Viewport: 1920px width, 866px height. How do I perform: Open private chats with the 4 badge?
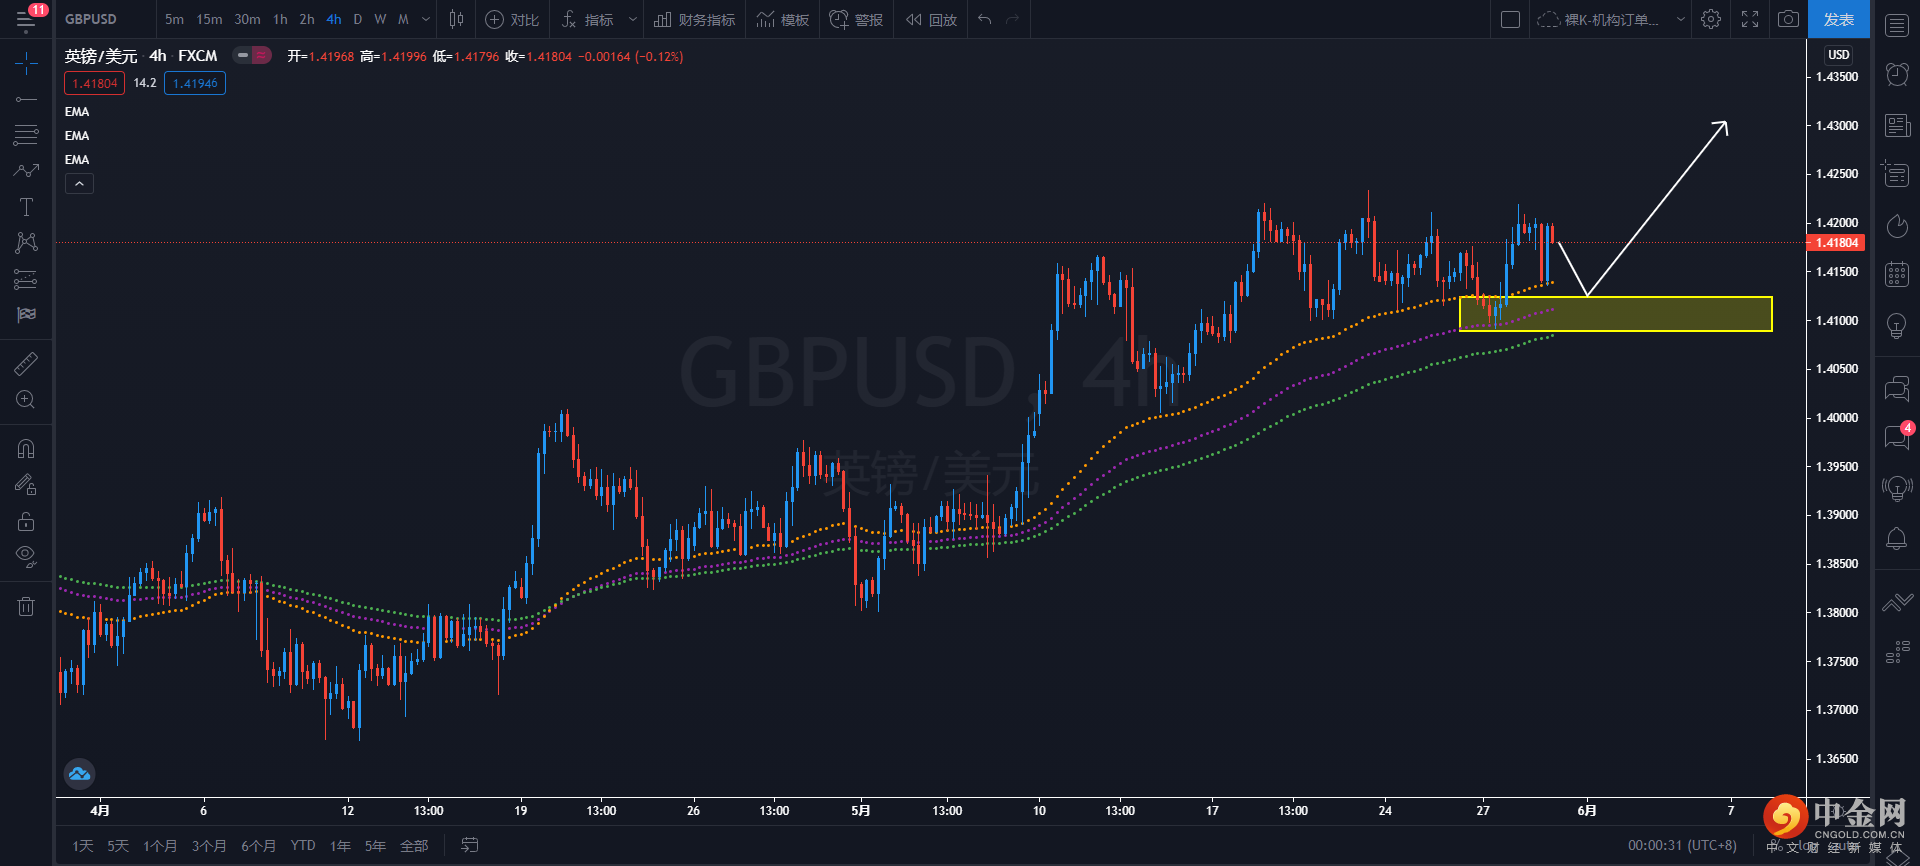pyautogui.click(x=1897, y=436)
